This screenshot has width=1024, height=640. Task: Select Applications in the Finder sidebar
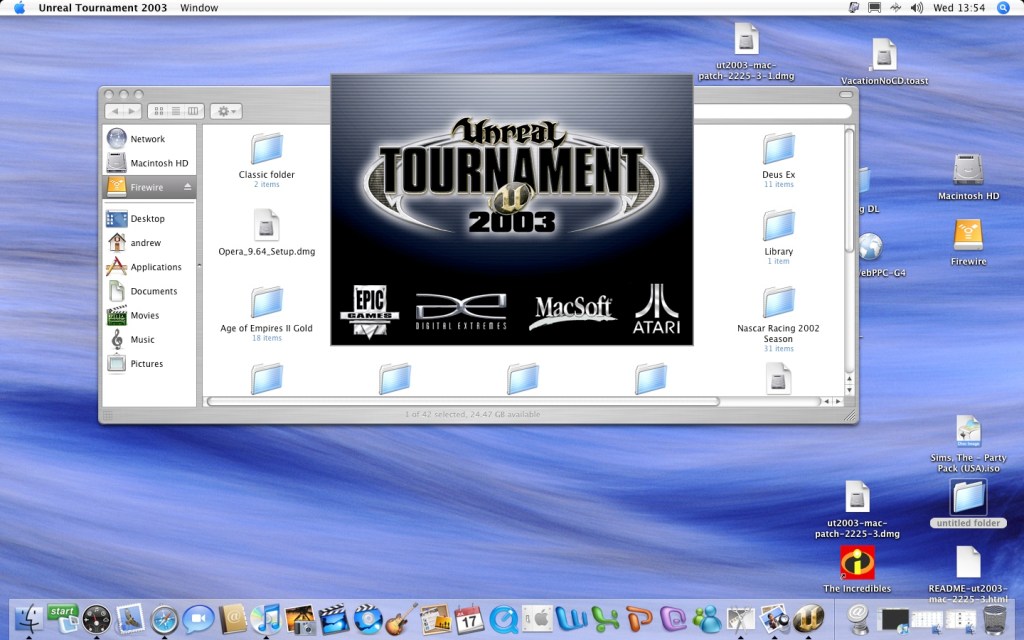coord(155,267)
